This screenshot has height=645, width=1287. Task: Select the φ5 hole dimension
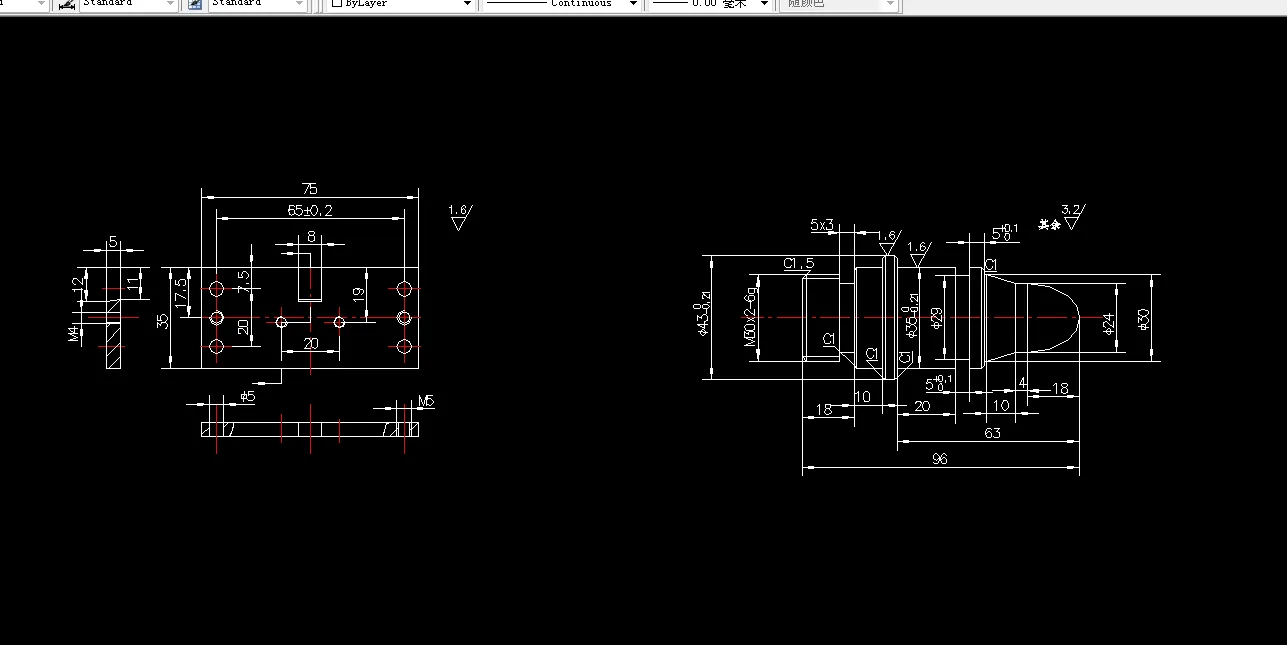[248, 397]
